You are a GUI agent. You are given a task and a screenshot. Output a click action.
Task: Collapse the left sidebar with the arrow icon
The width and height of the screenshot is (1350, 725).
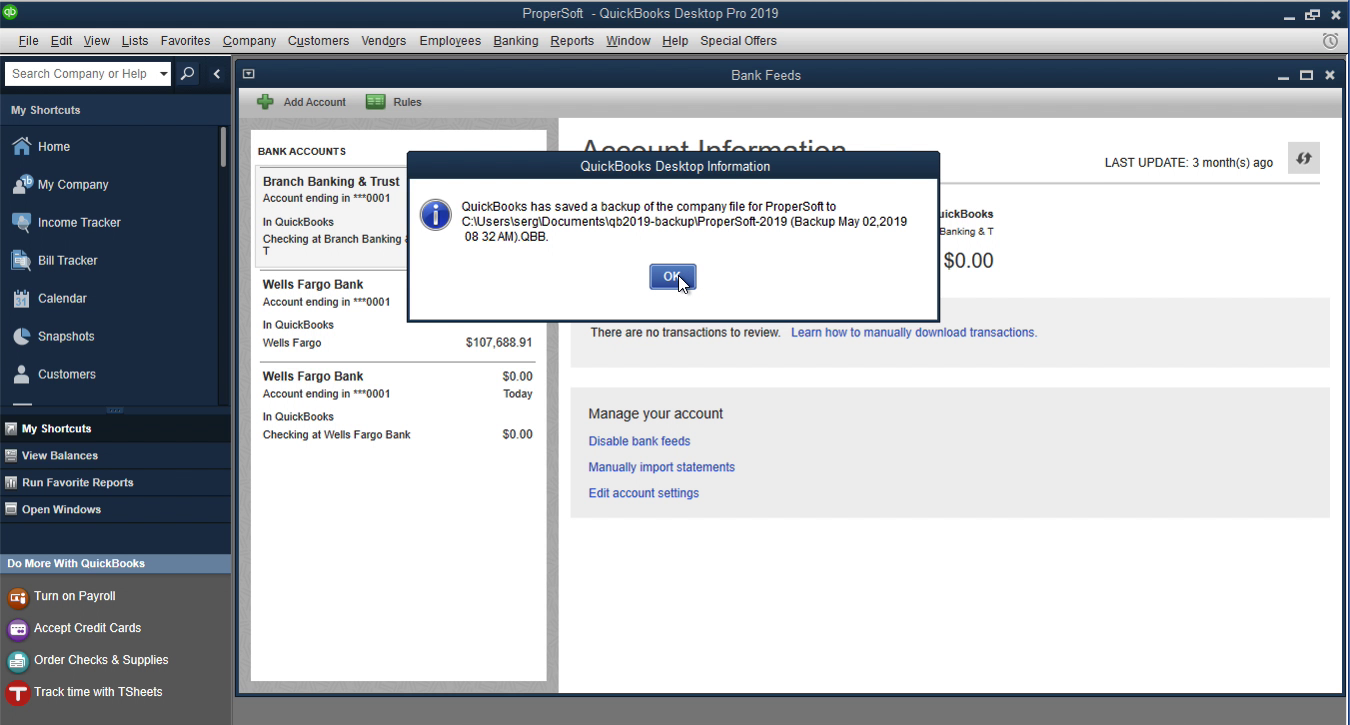tap(217, 74)
